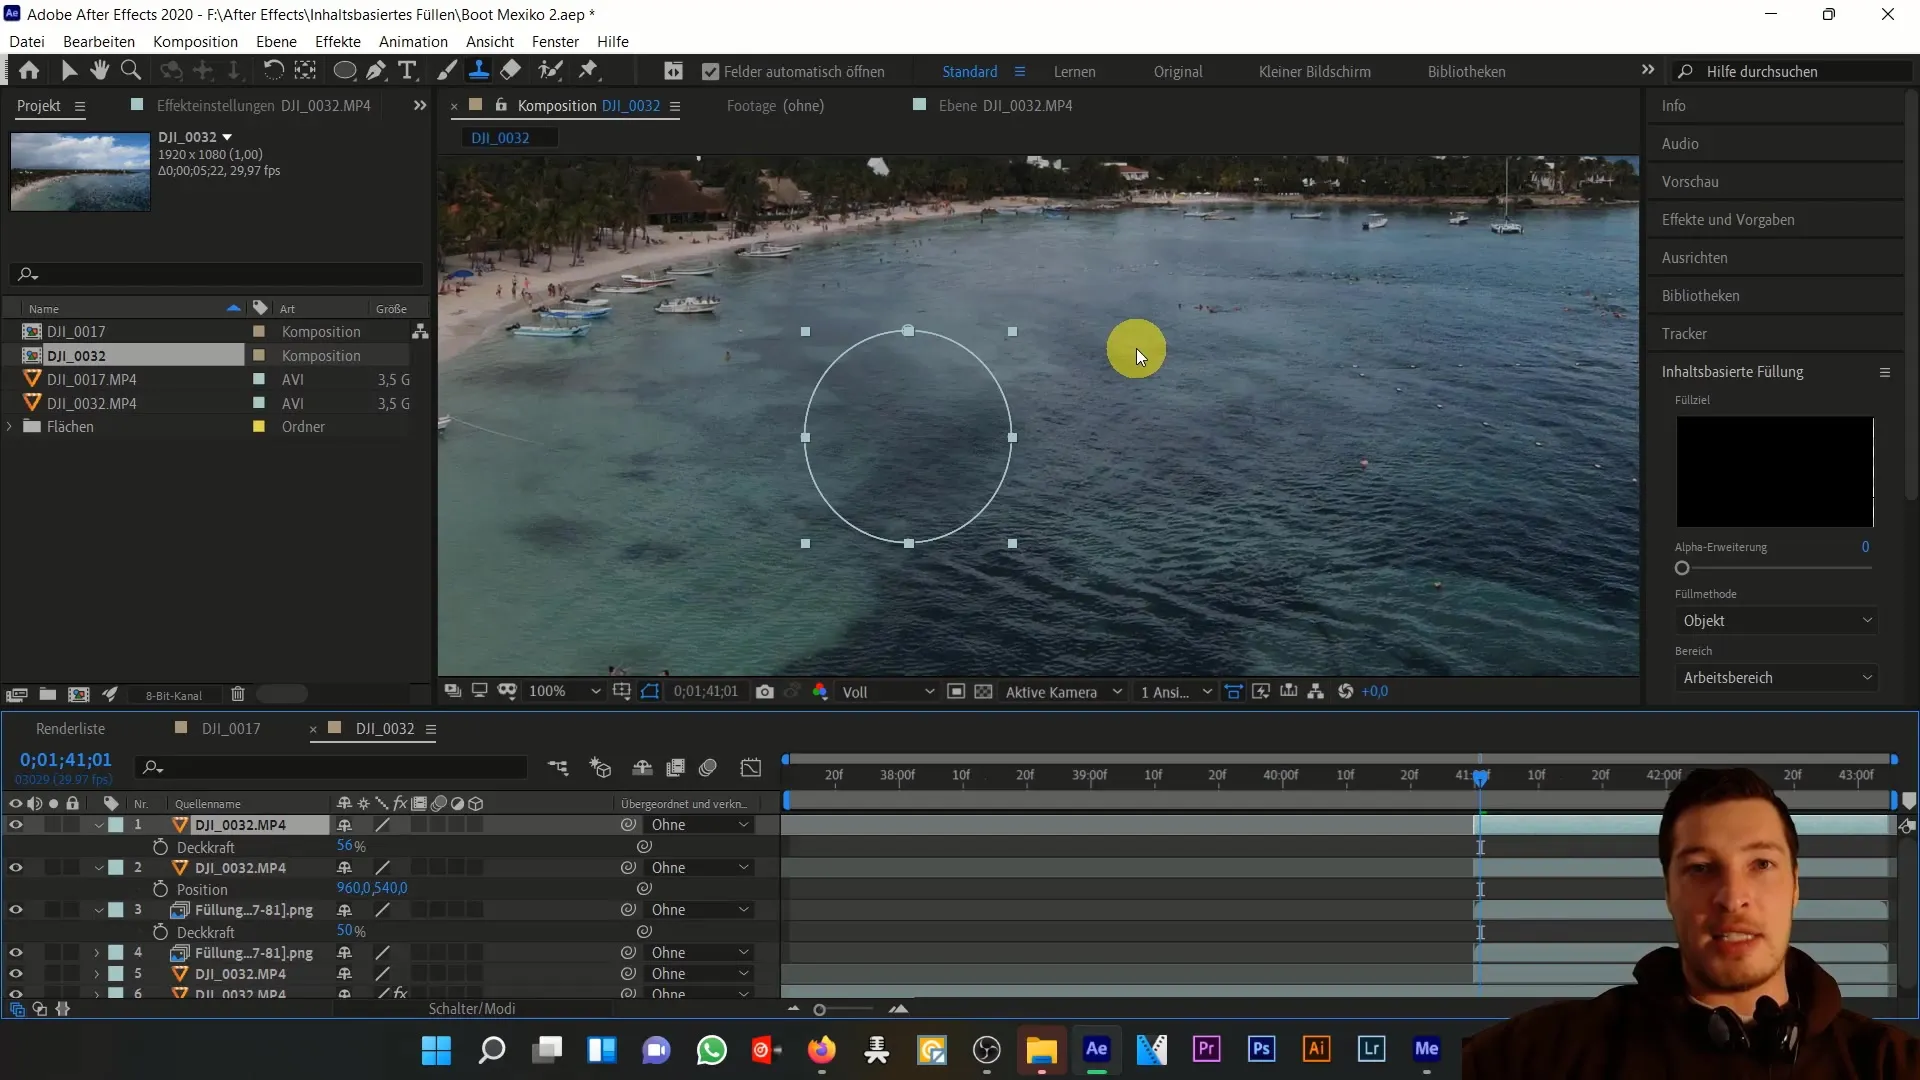
Task: Click the Zoom tool icon
Action: click(131, 70)
